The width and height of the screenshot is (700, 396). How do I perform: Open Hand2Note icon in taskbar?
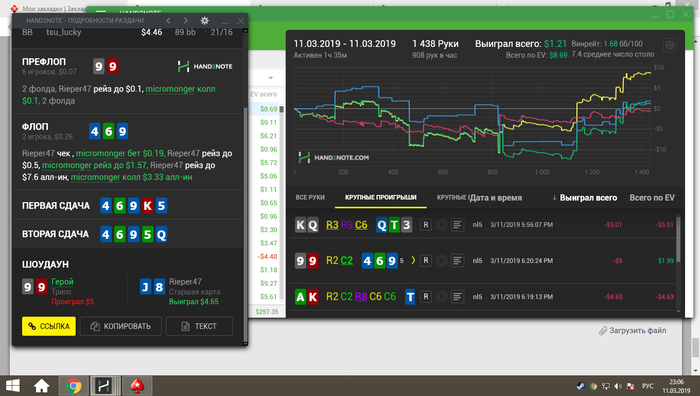104,385
